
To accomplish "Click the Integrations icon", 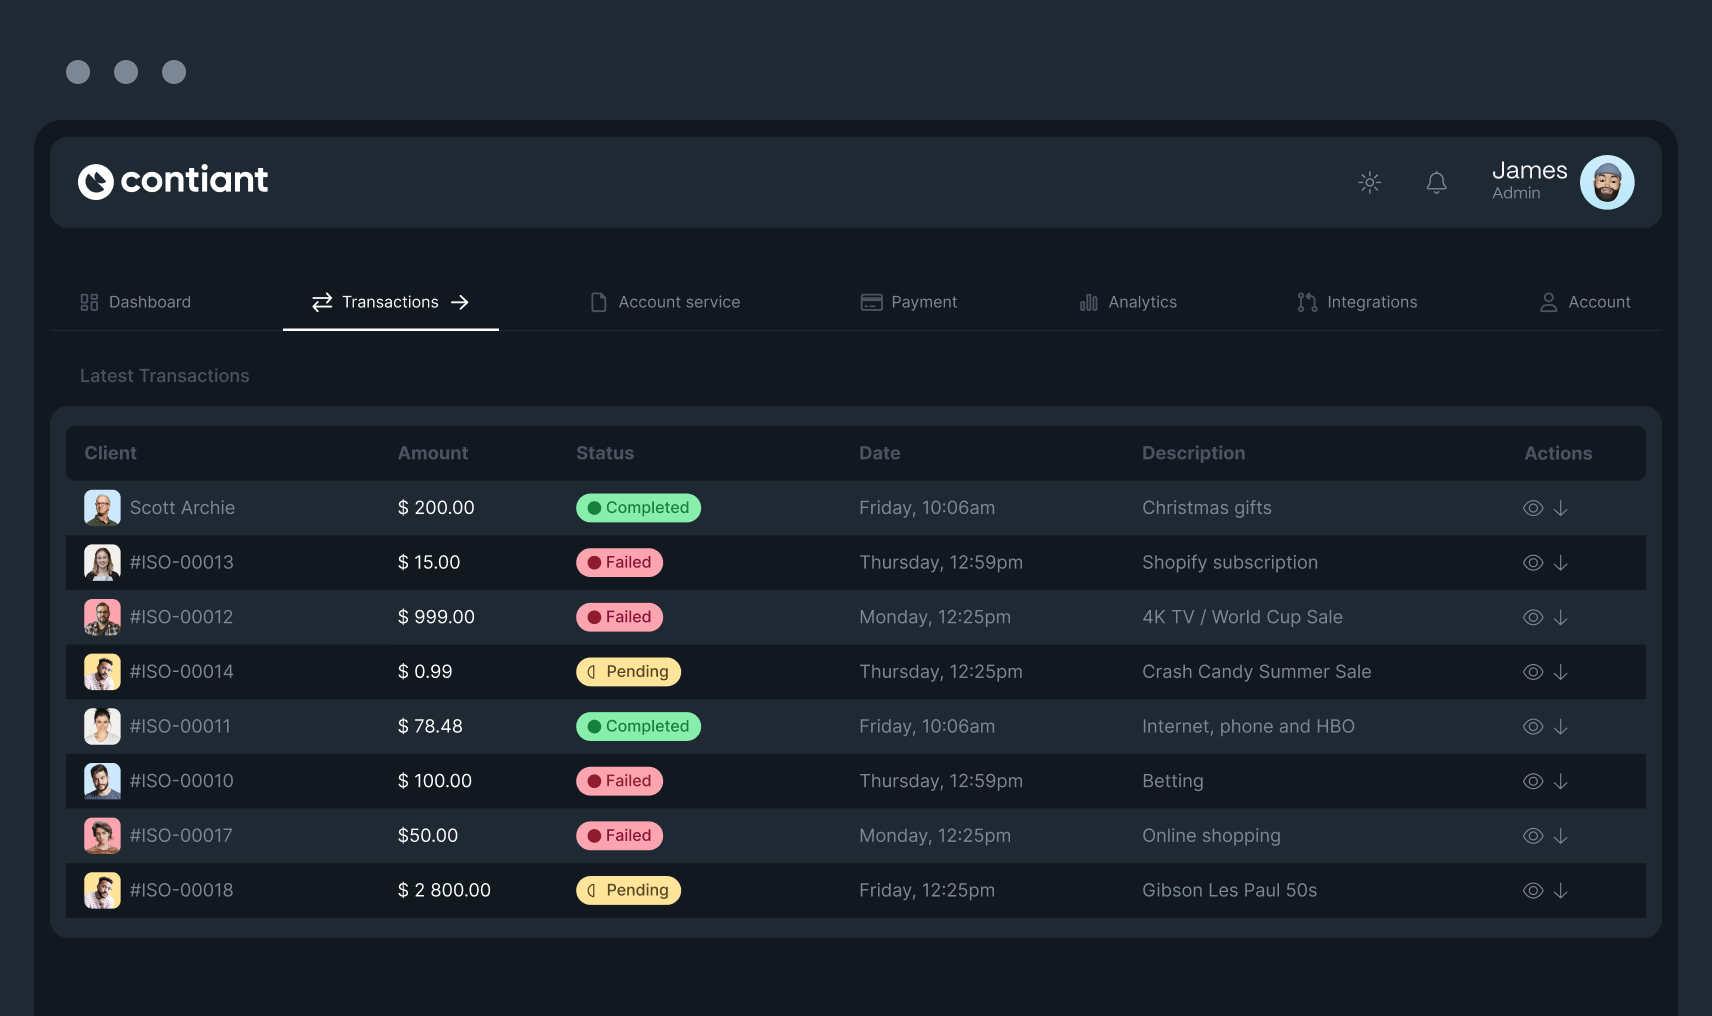I will coord(1306,301).
